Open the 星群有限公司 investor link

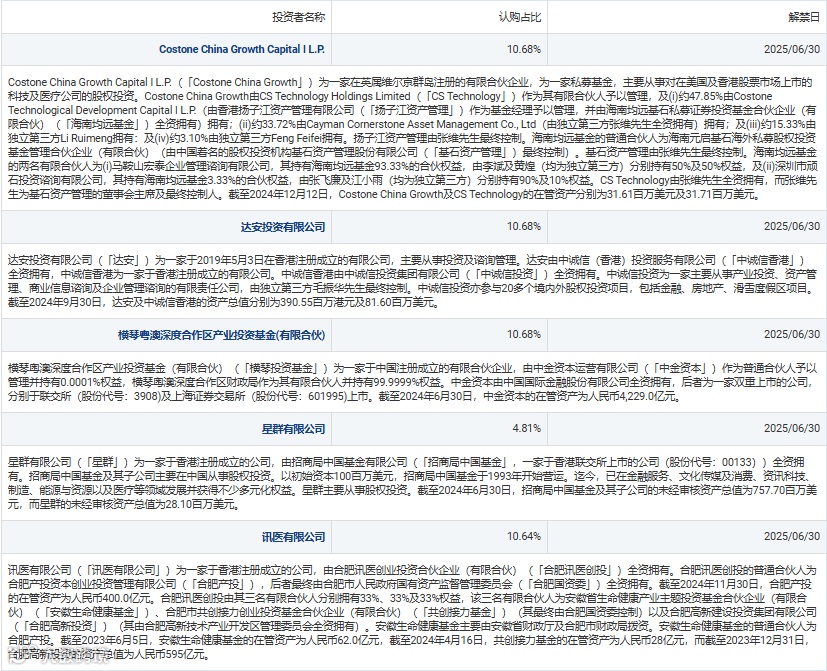coord(293,429)
